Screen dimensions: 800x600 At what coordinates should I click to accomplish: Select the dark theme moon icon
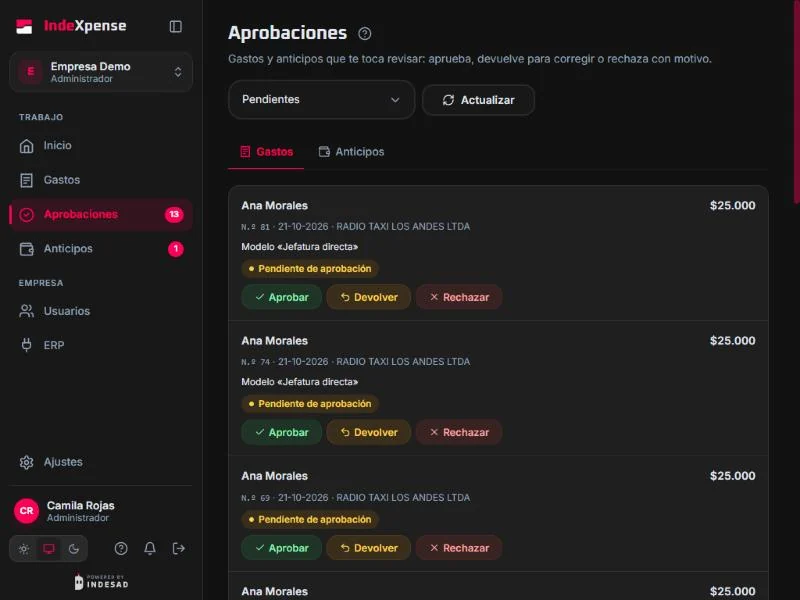[74, 549]
